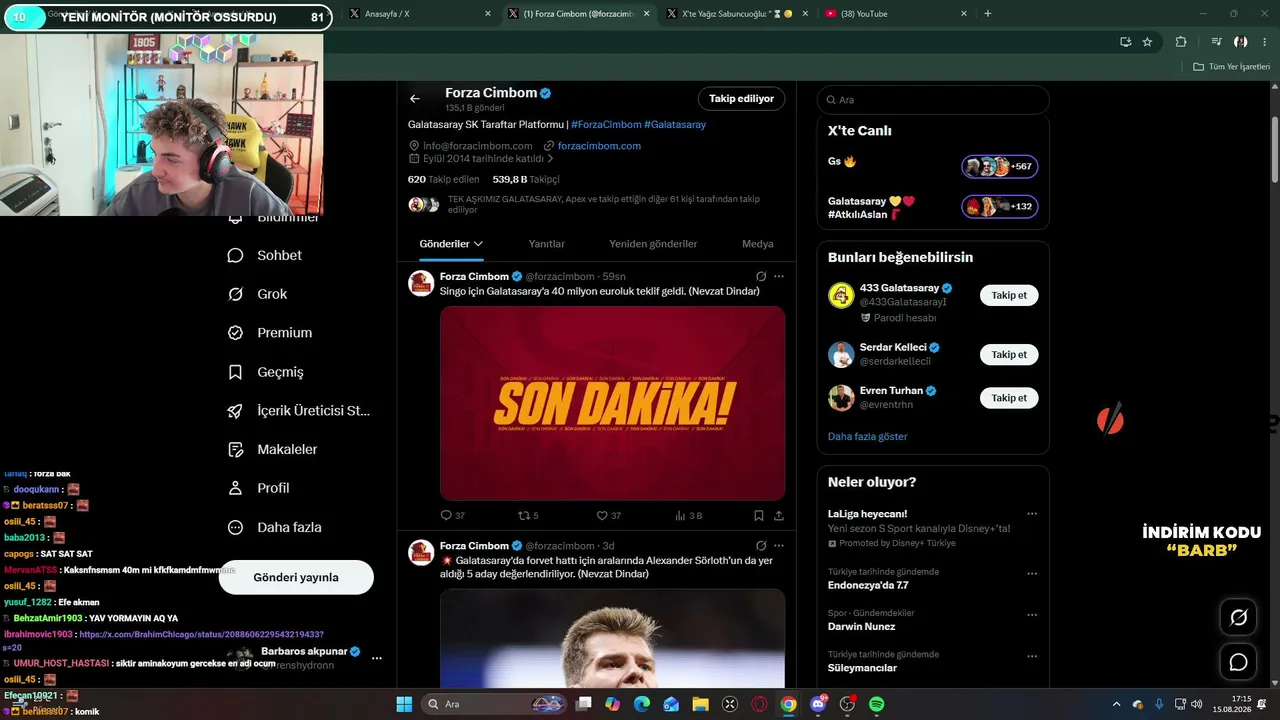Open more options on the Singo post
Viewport: 1280px width, 720px height.
click(779, 276)
